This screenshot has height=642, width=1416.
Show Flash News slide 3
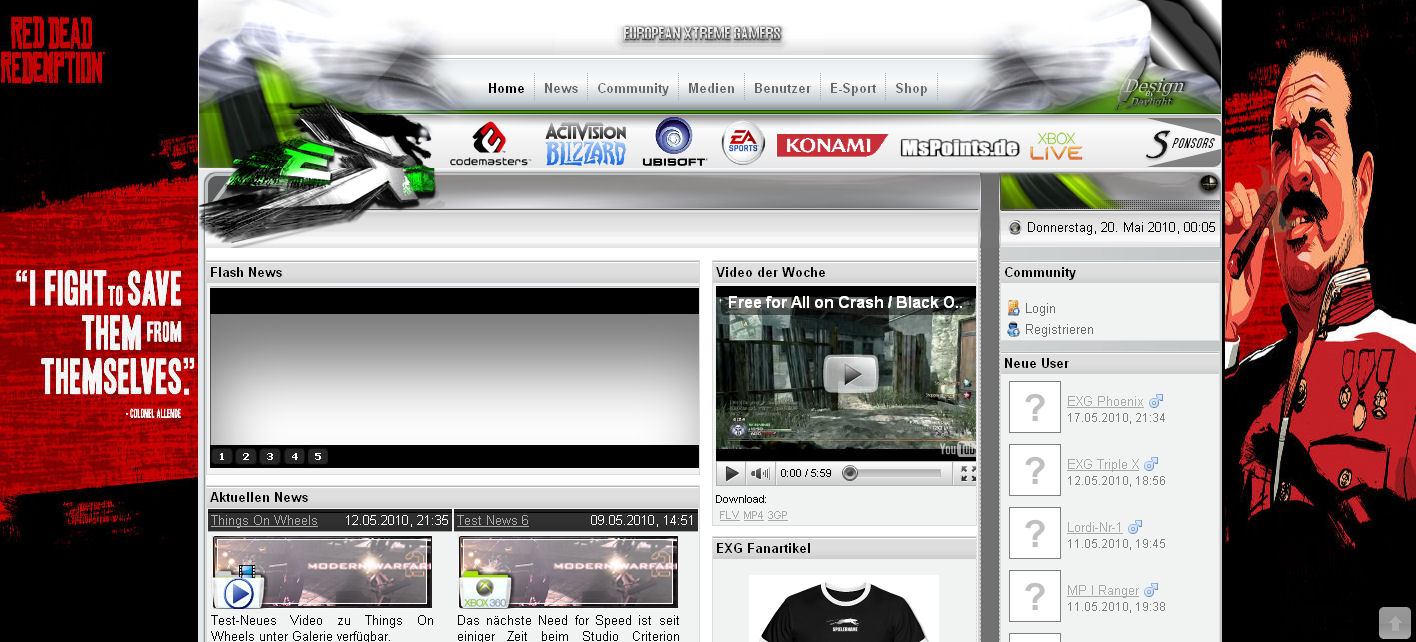point(270,457)
